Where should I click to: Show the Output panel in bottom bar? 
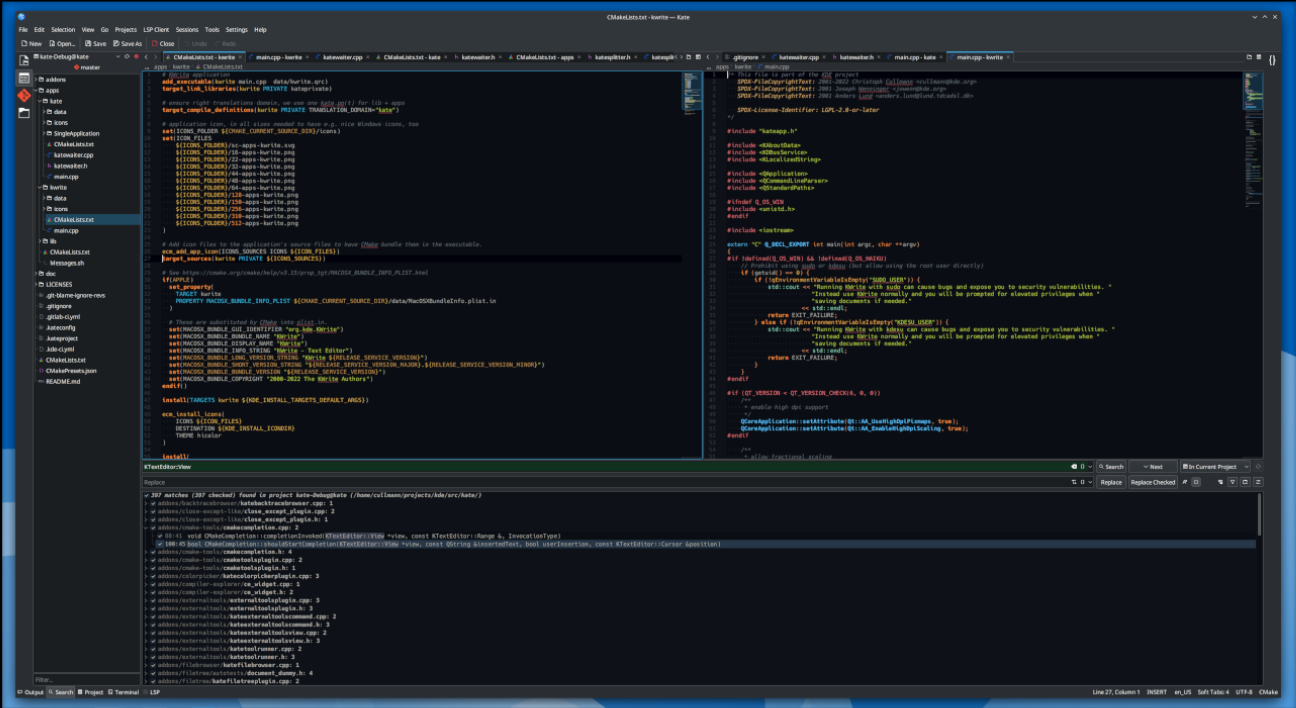pos(30,692)
